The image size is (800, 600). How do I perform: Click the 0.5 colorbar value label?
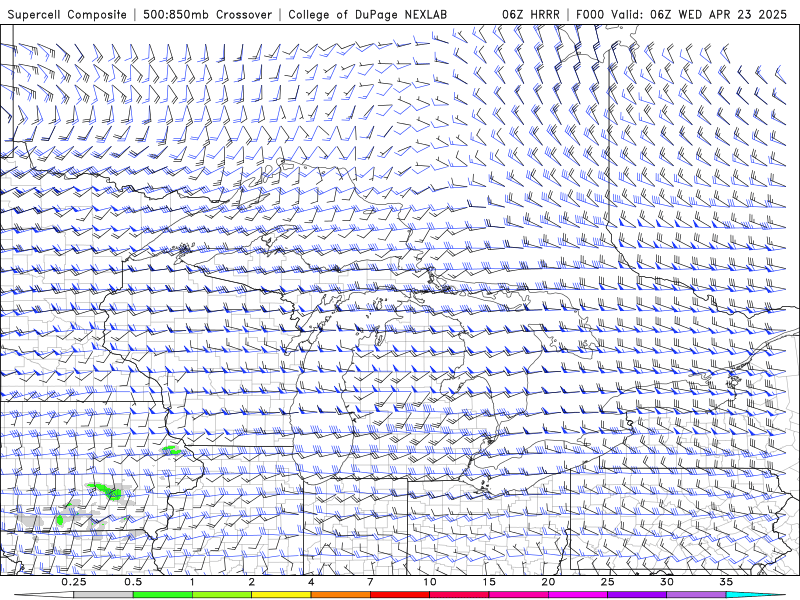pos(133,582)
